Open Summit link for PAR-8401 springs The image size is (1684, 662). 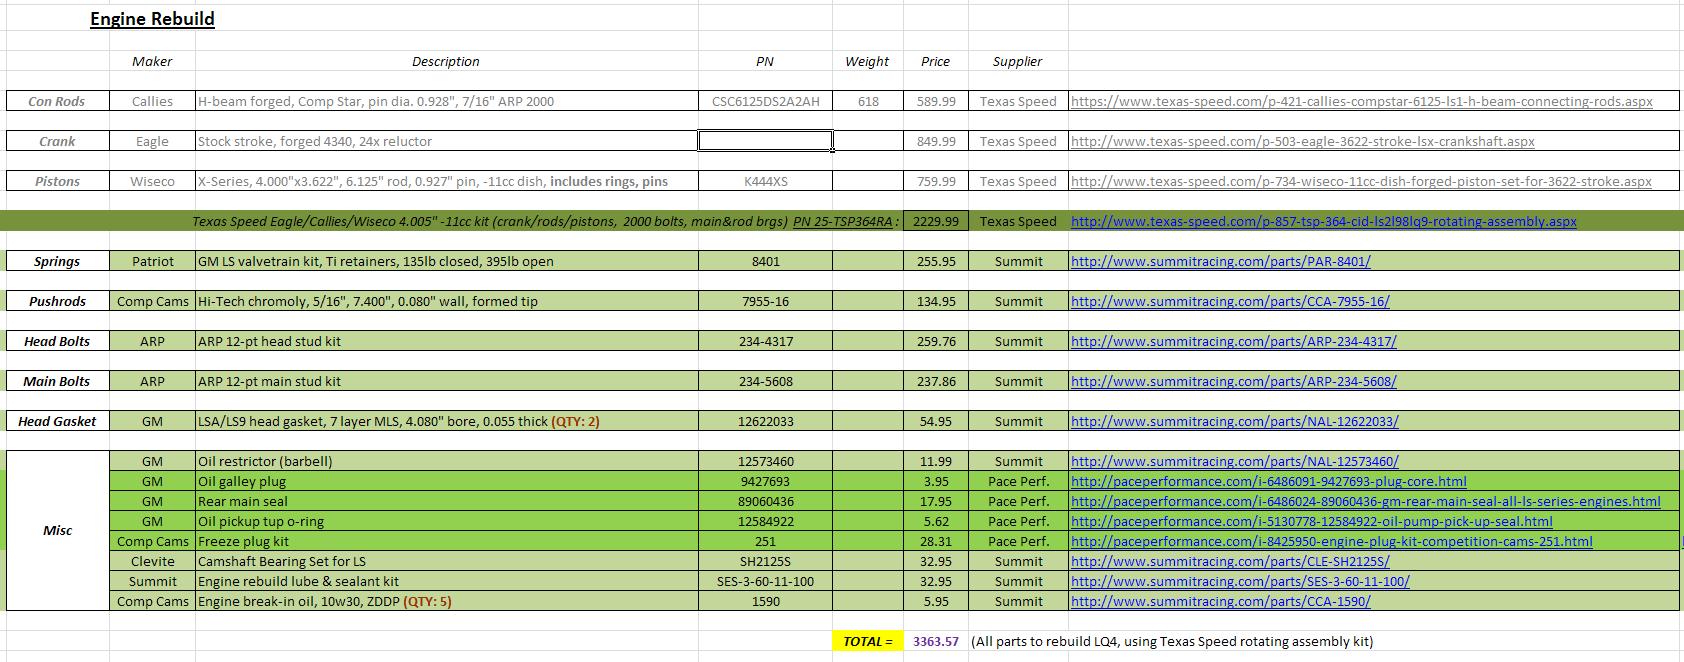click(1220, 261)
